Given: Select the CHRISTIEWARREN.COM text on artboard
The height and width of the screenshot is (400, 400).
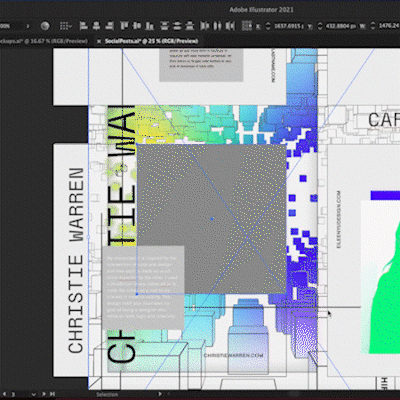Looking at the screenshot, I should (x=233, y=355).
